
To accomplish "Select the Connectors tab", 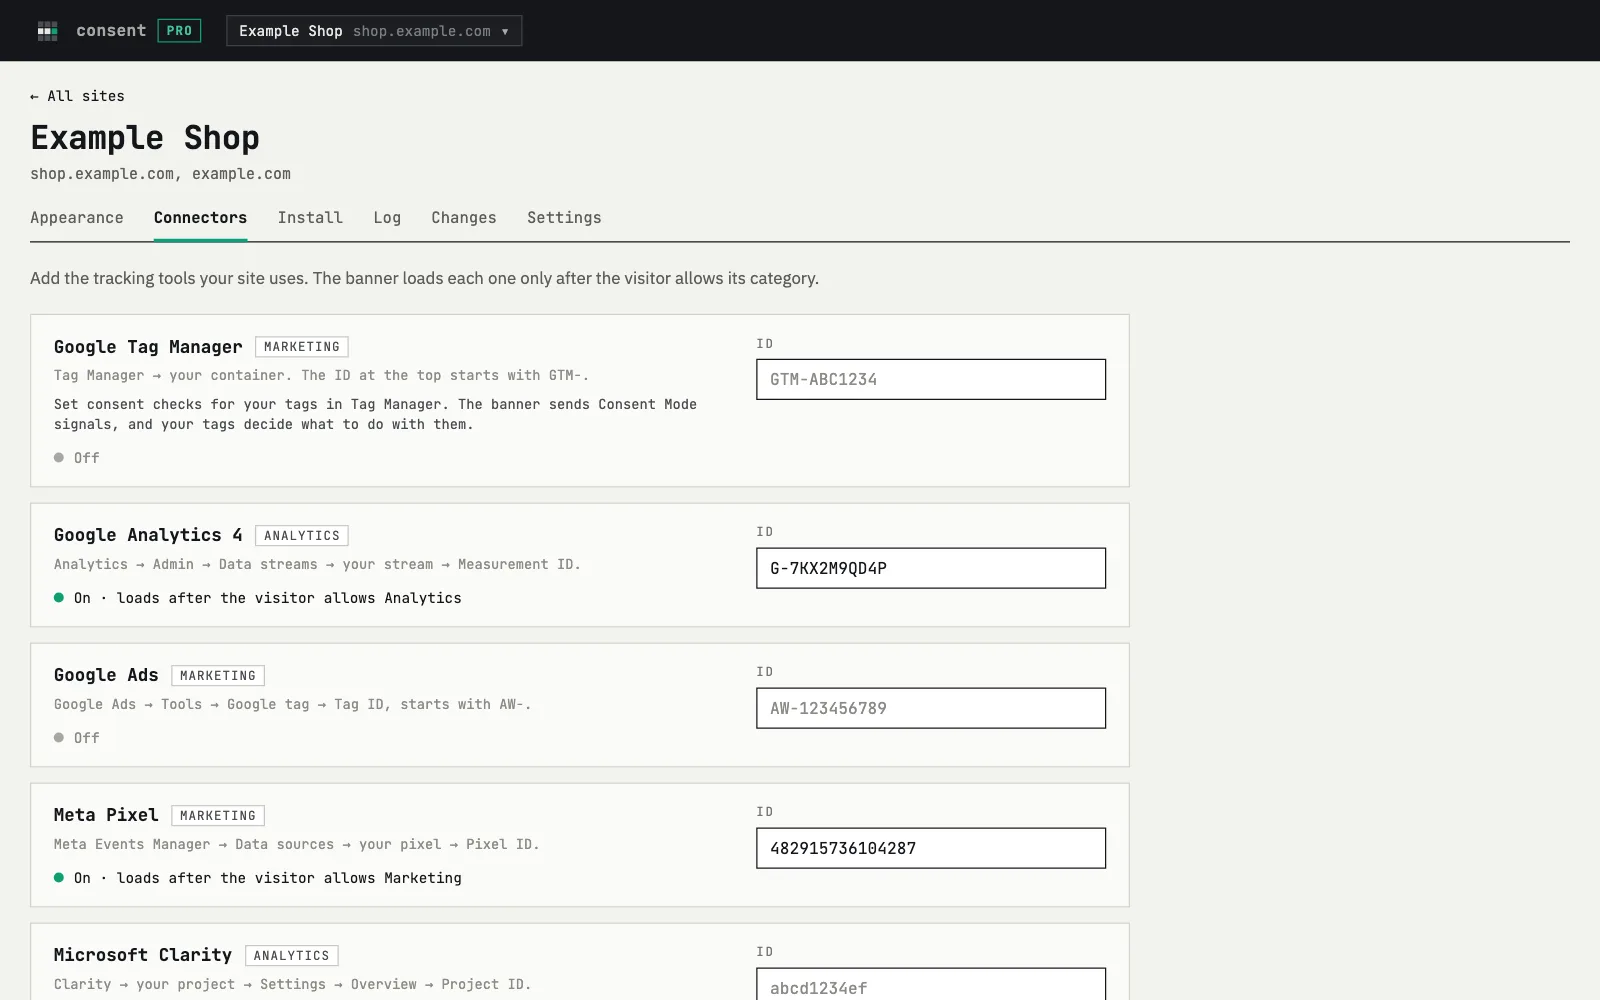I will coord(200,218).
